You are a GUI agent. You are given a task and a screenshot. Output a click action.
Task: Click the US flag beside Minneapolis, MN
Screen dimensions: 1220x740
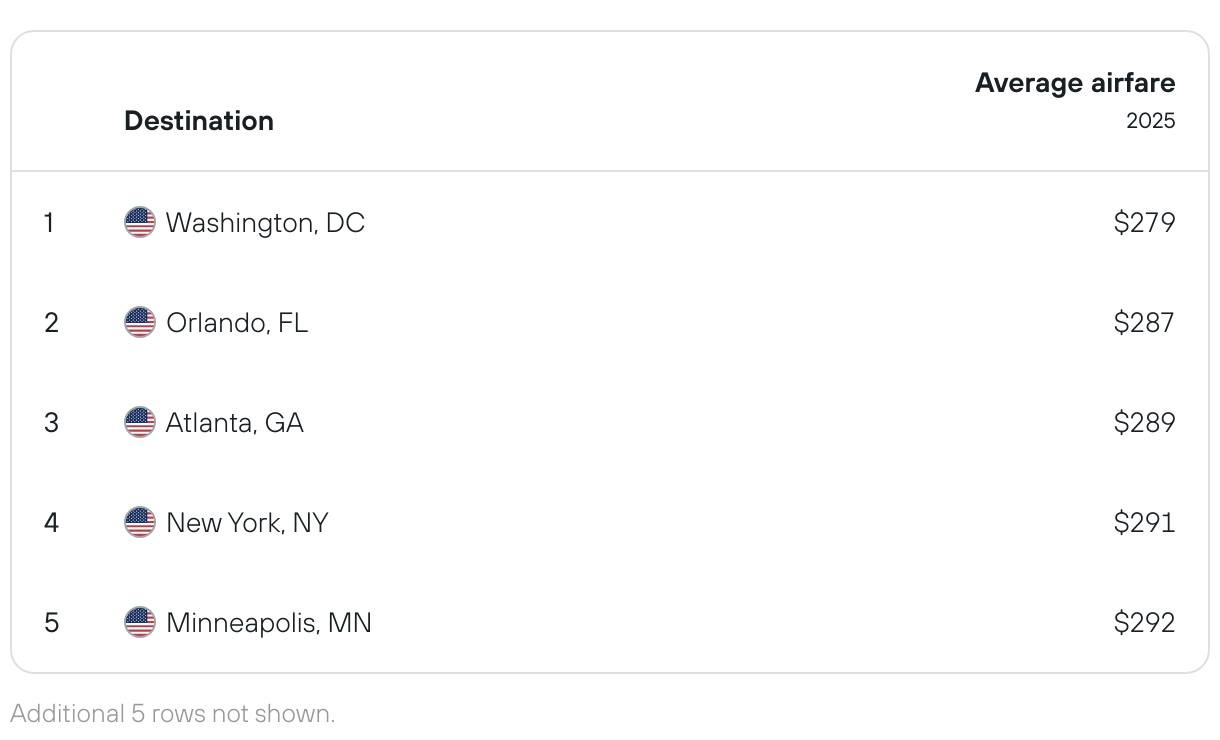[140, 622]
